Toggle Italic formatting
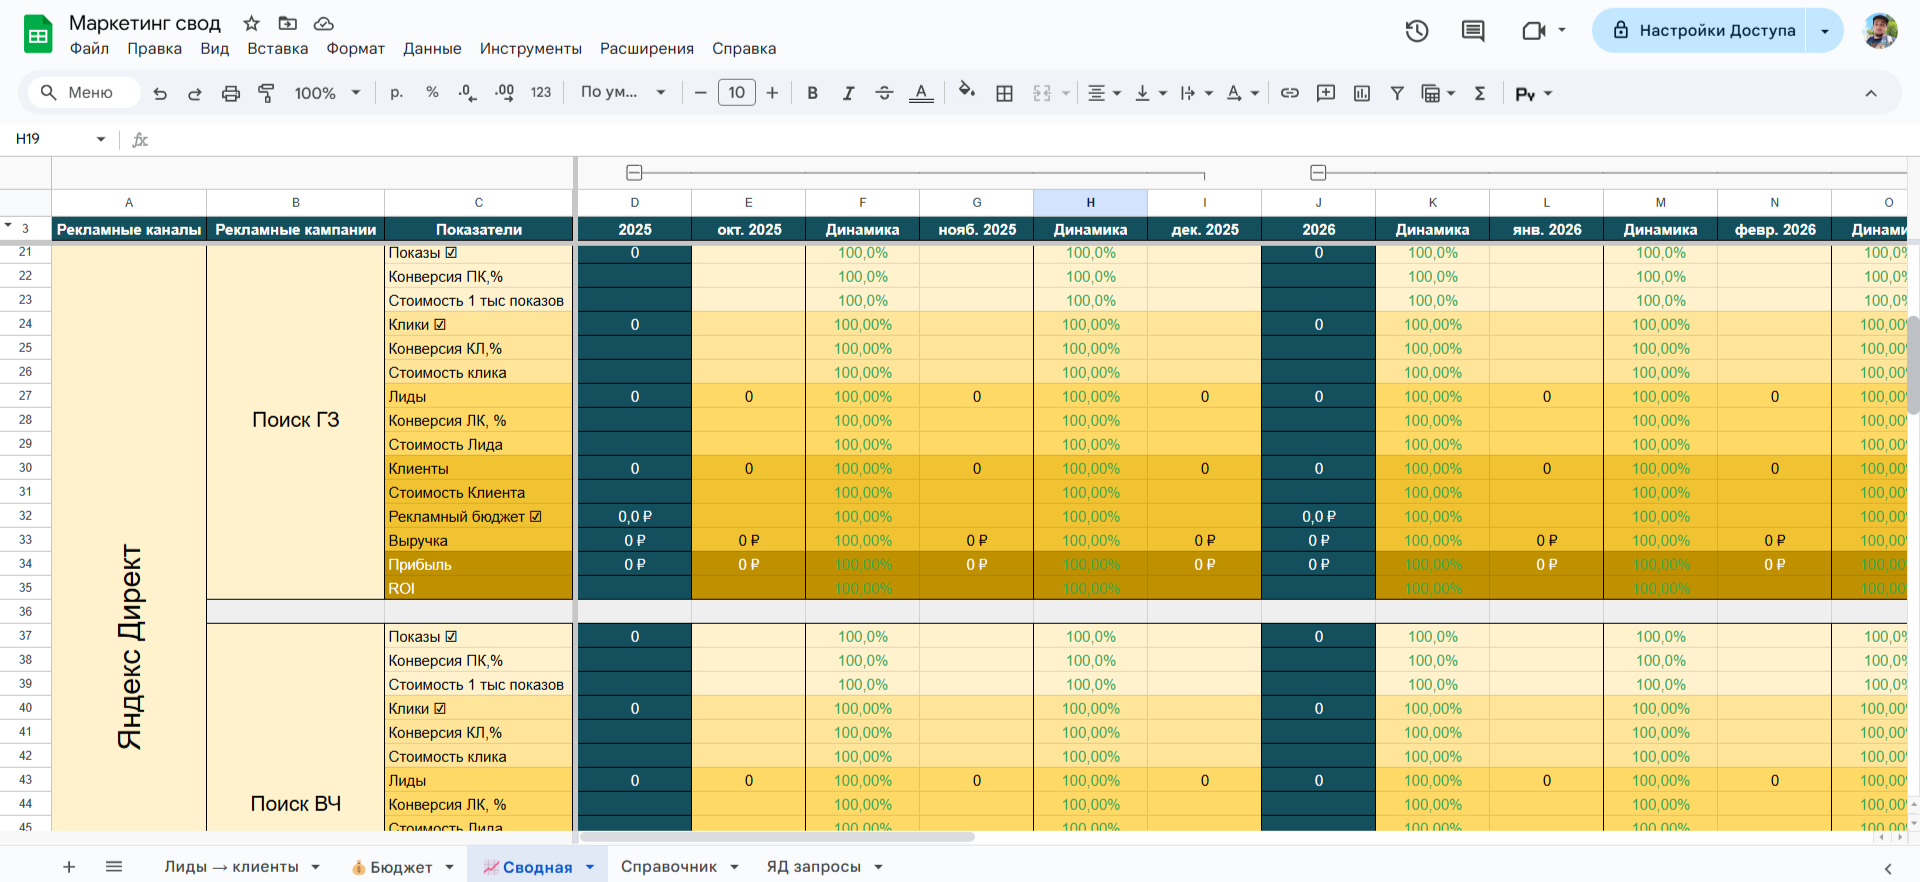Screen dimensions: 1920x882 pyautogui.click(x=848, y=93)
